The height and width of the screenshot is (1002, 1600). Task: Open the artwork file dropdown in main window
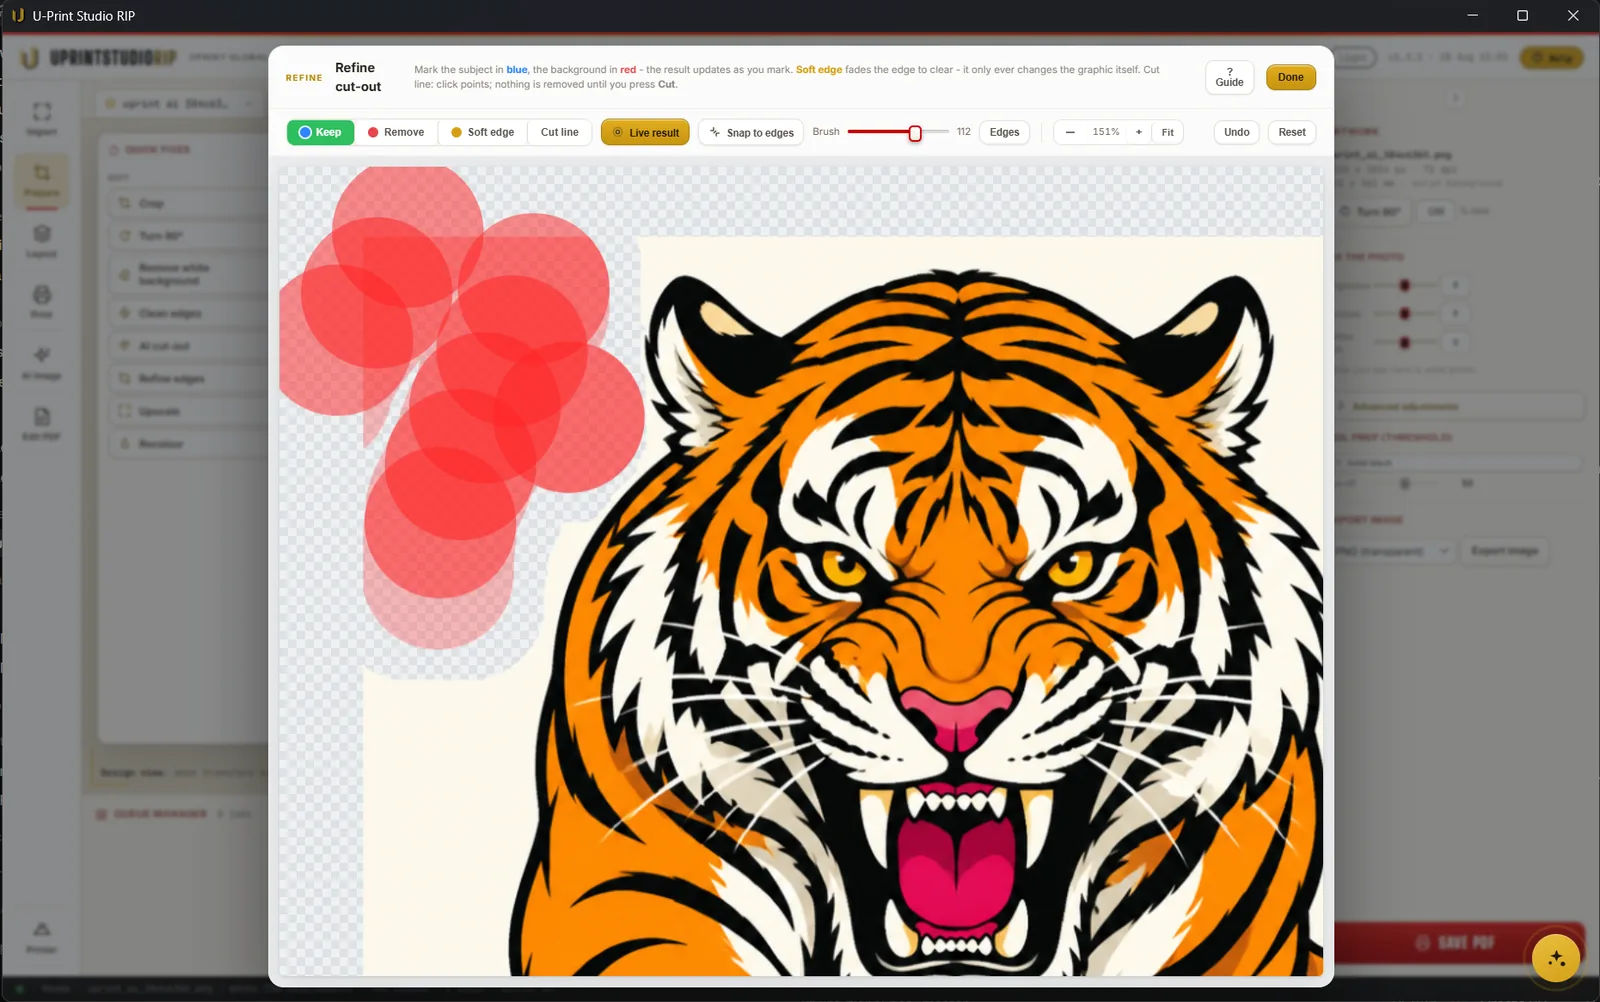pos(182,103)
